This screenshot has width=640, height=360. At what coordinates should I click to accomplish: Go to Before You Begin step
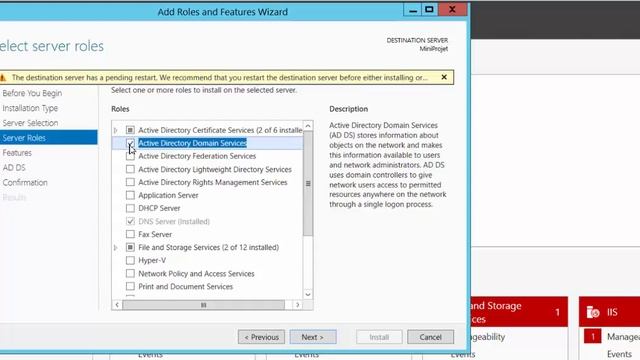point(32,93)
